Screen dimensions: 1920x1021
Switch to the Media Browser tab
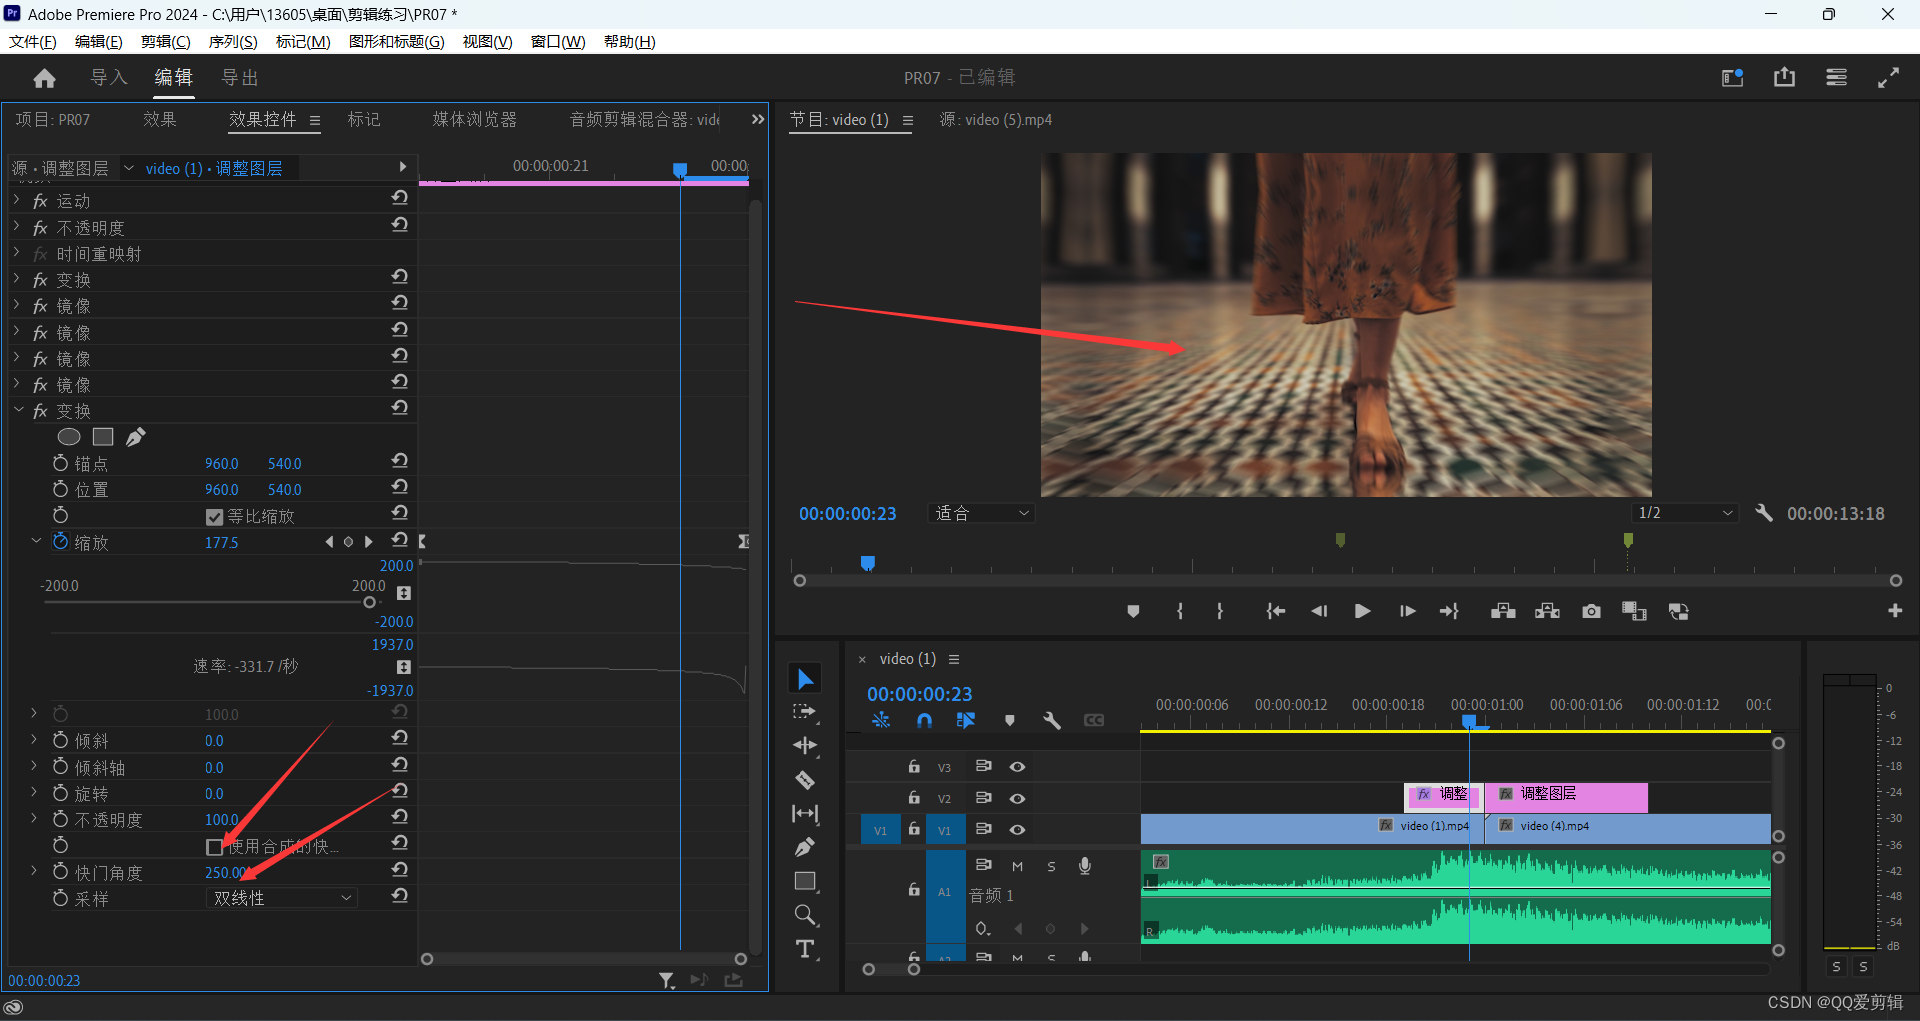(474, 120)
